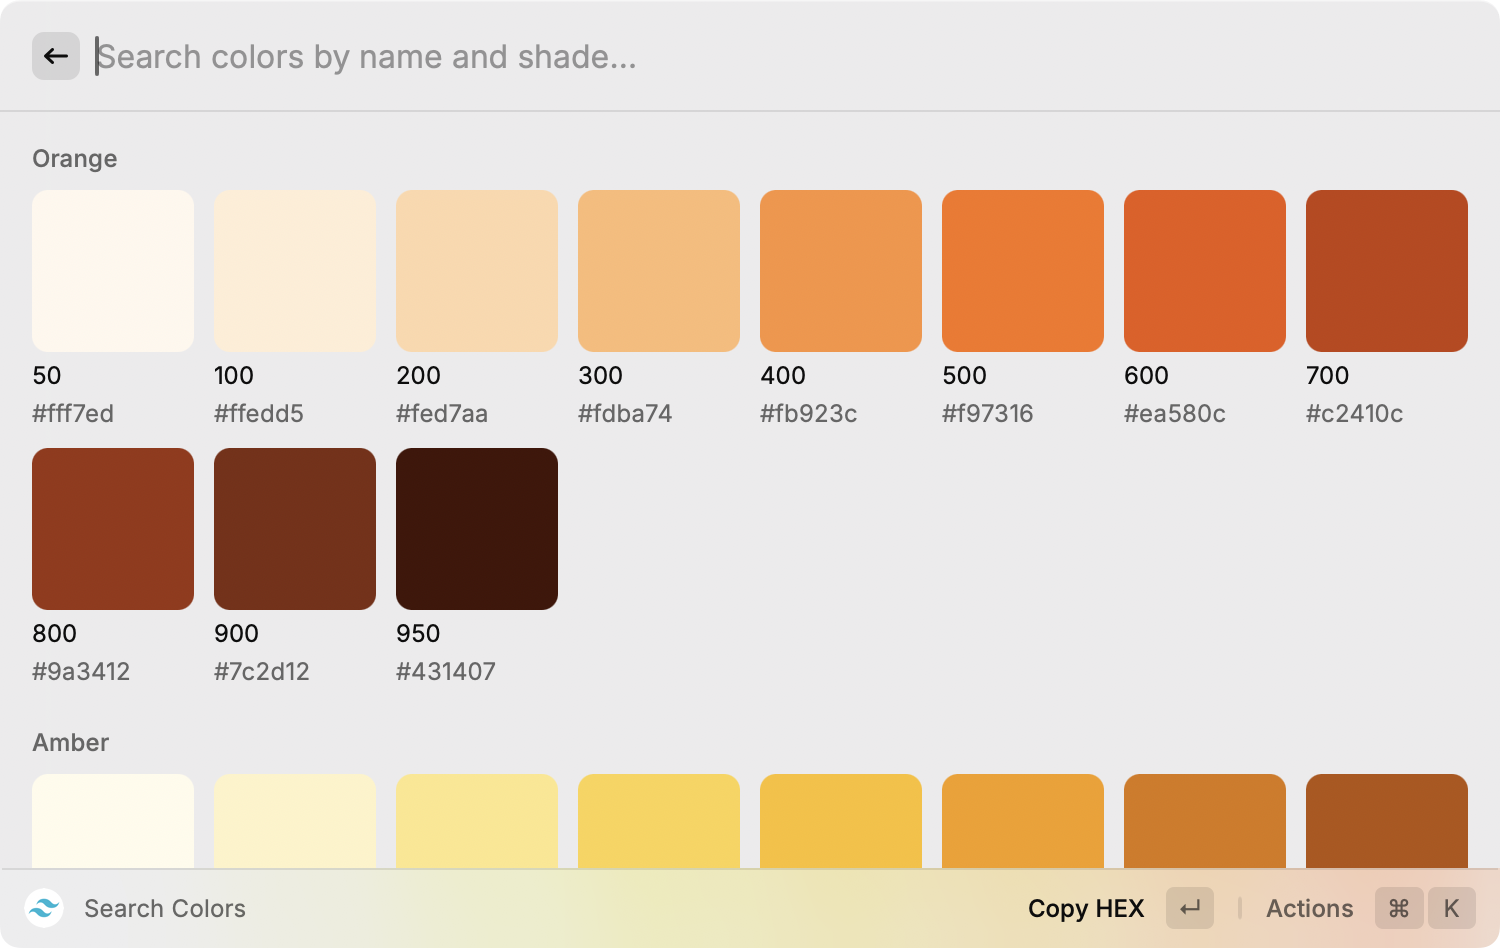Select the Orange 50 swatch
The image size is (1500, 948).
coord(113,271)
